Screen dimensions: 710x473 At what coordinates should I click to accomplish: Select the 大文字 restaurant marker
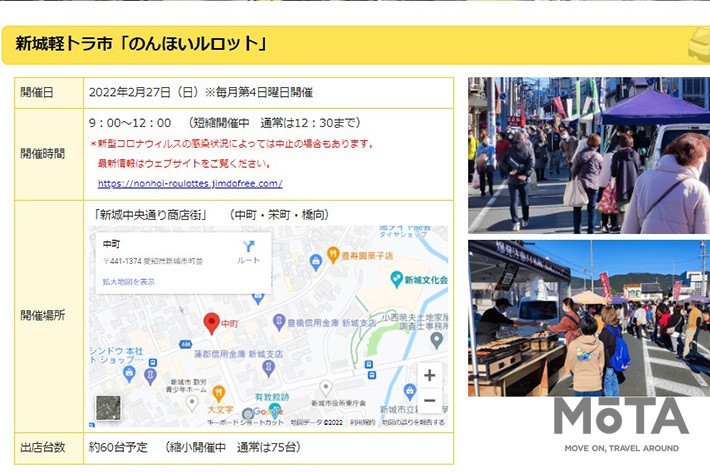[219, 394]
